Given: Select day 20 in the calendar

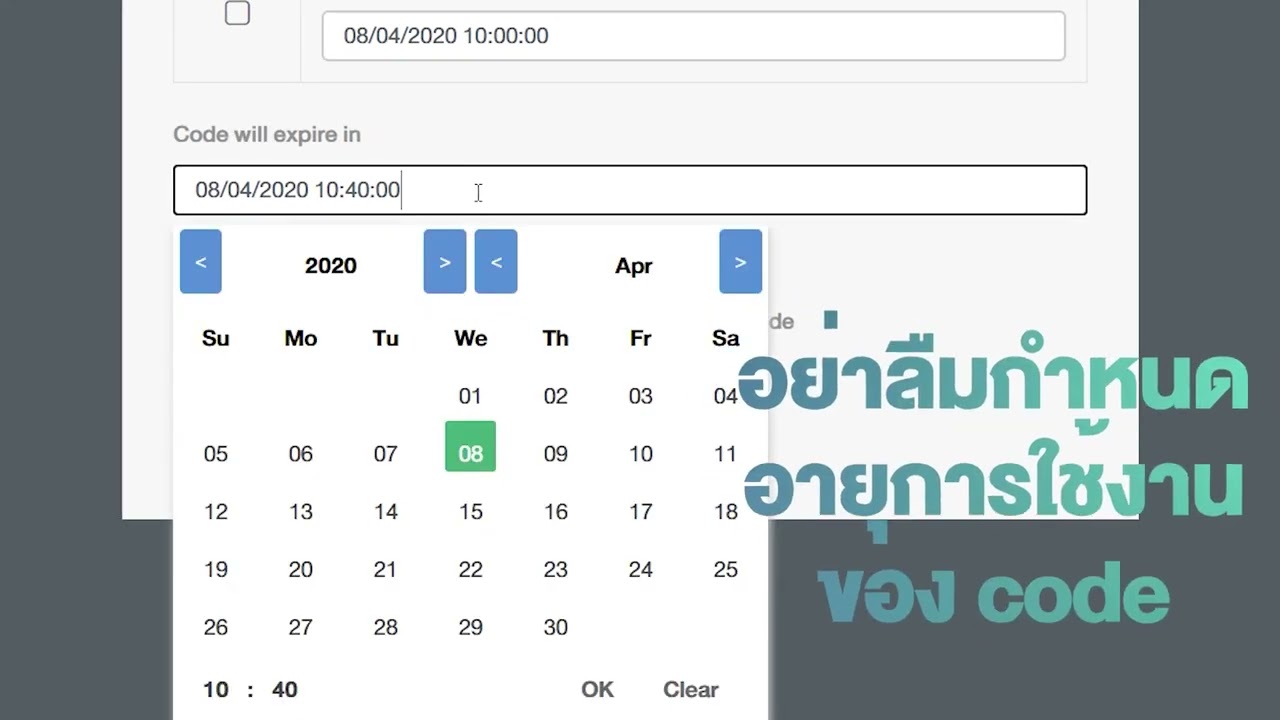Looking at the screenshot, I should coord(301,570).
